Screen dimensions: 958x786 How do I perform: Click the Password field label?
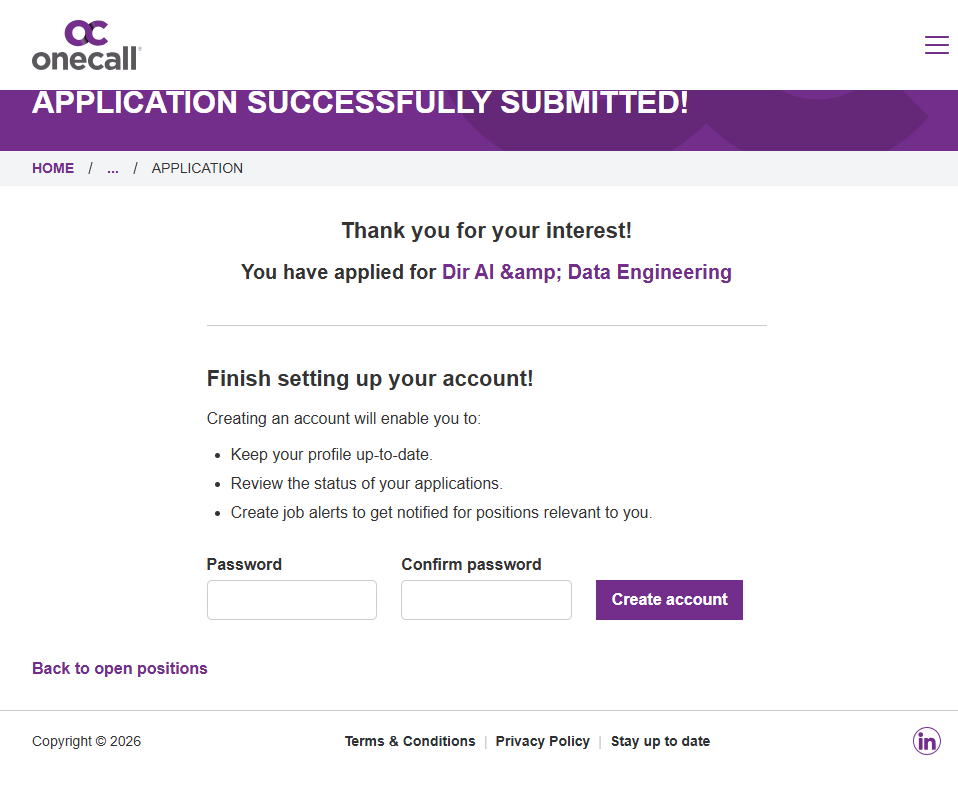[x=244, y=564]
